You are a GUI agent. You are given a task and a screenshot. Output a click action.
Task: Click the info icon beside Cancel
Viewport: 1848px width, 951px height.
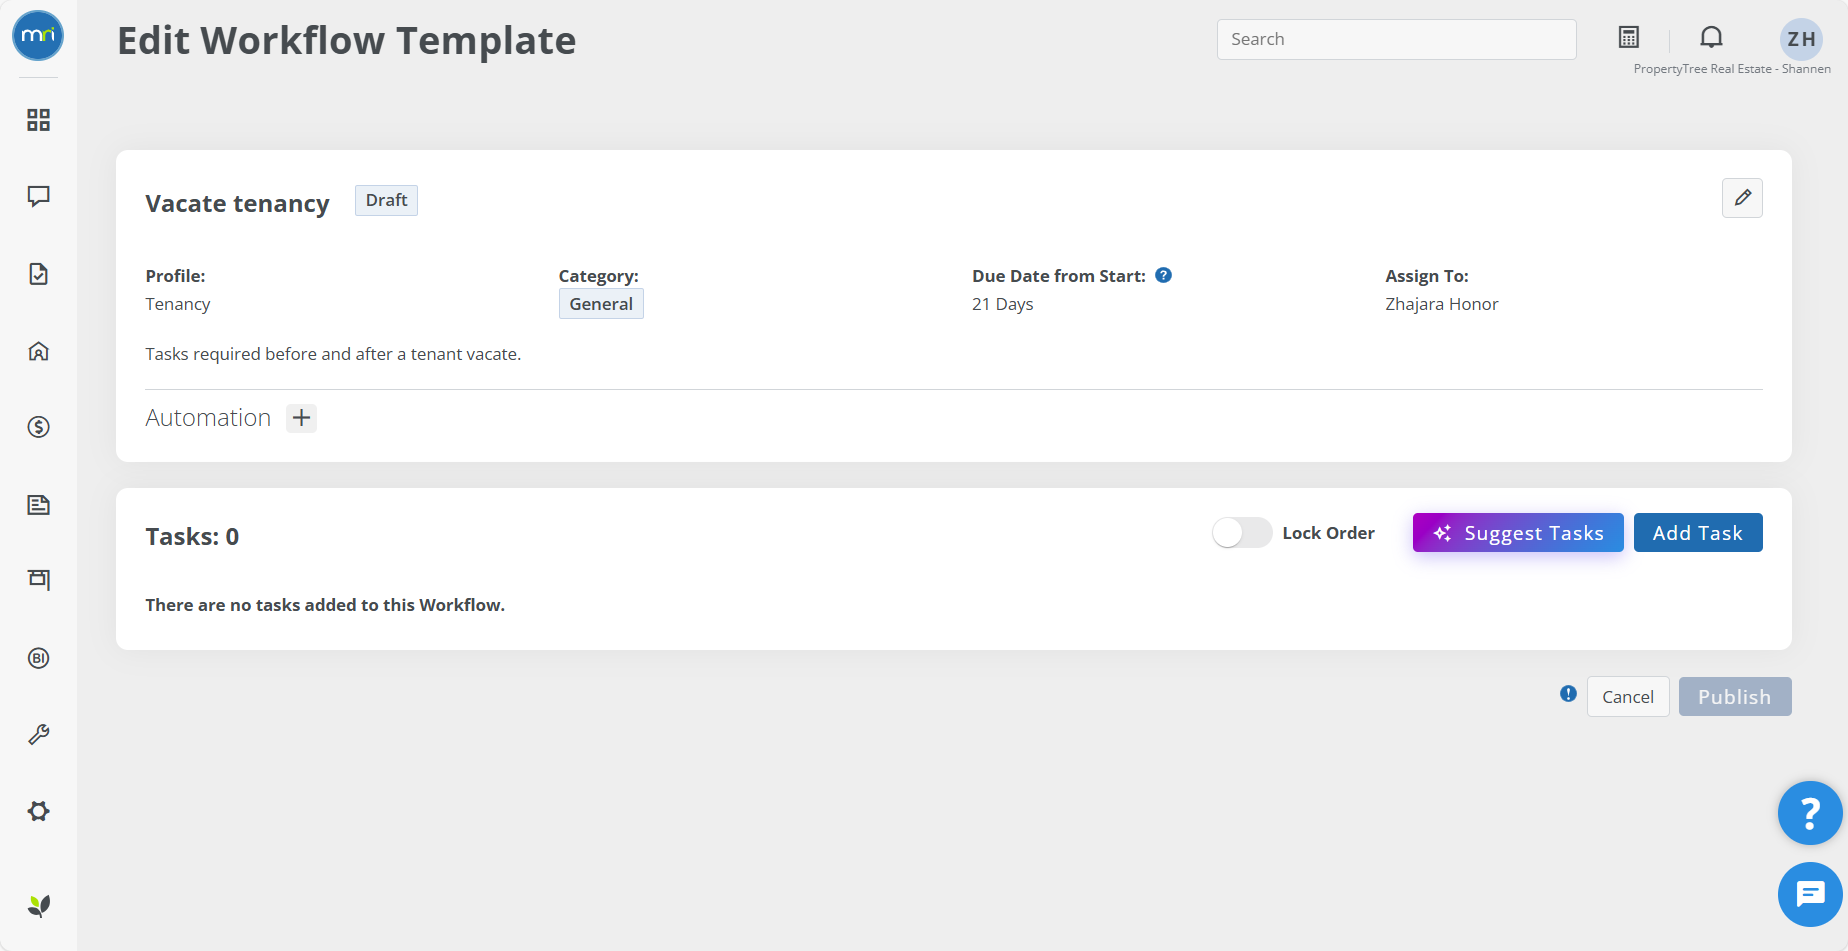tap(1568, 693)
